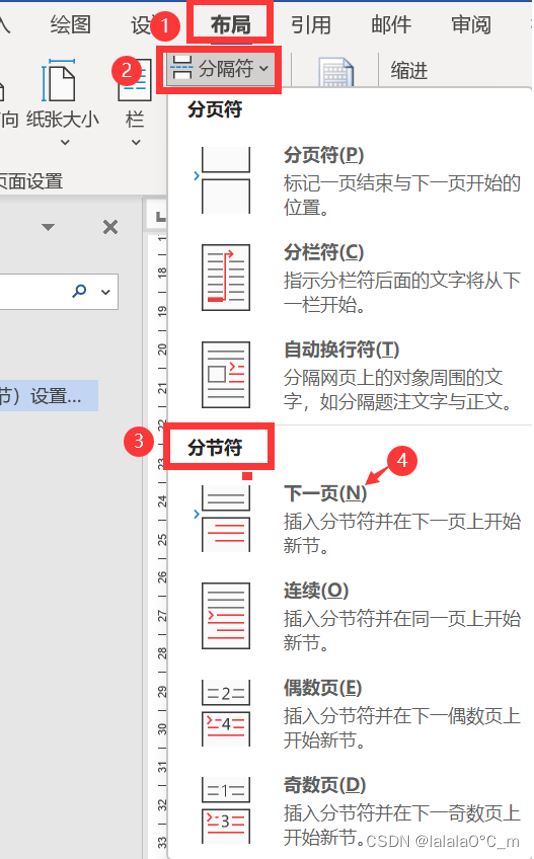Click the 奇数页 odd page icon
534x859 pixels.
(226, 811)
